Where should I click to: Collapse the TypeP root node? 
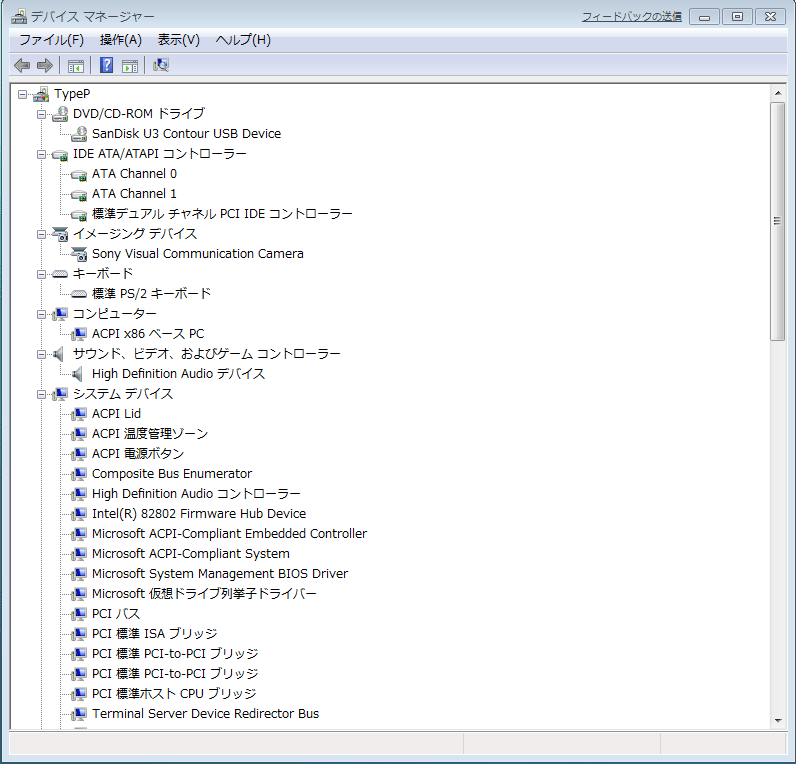pos(22,94)
